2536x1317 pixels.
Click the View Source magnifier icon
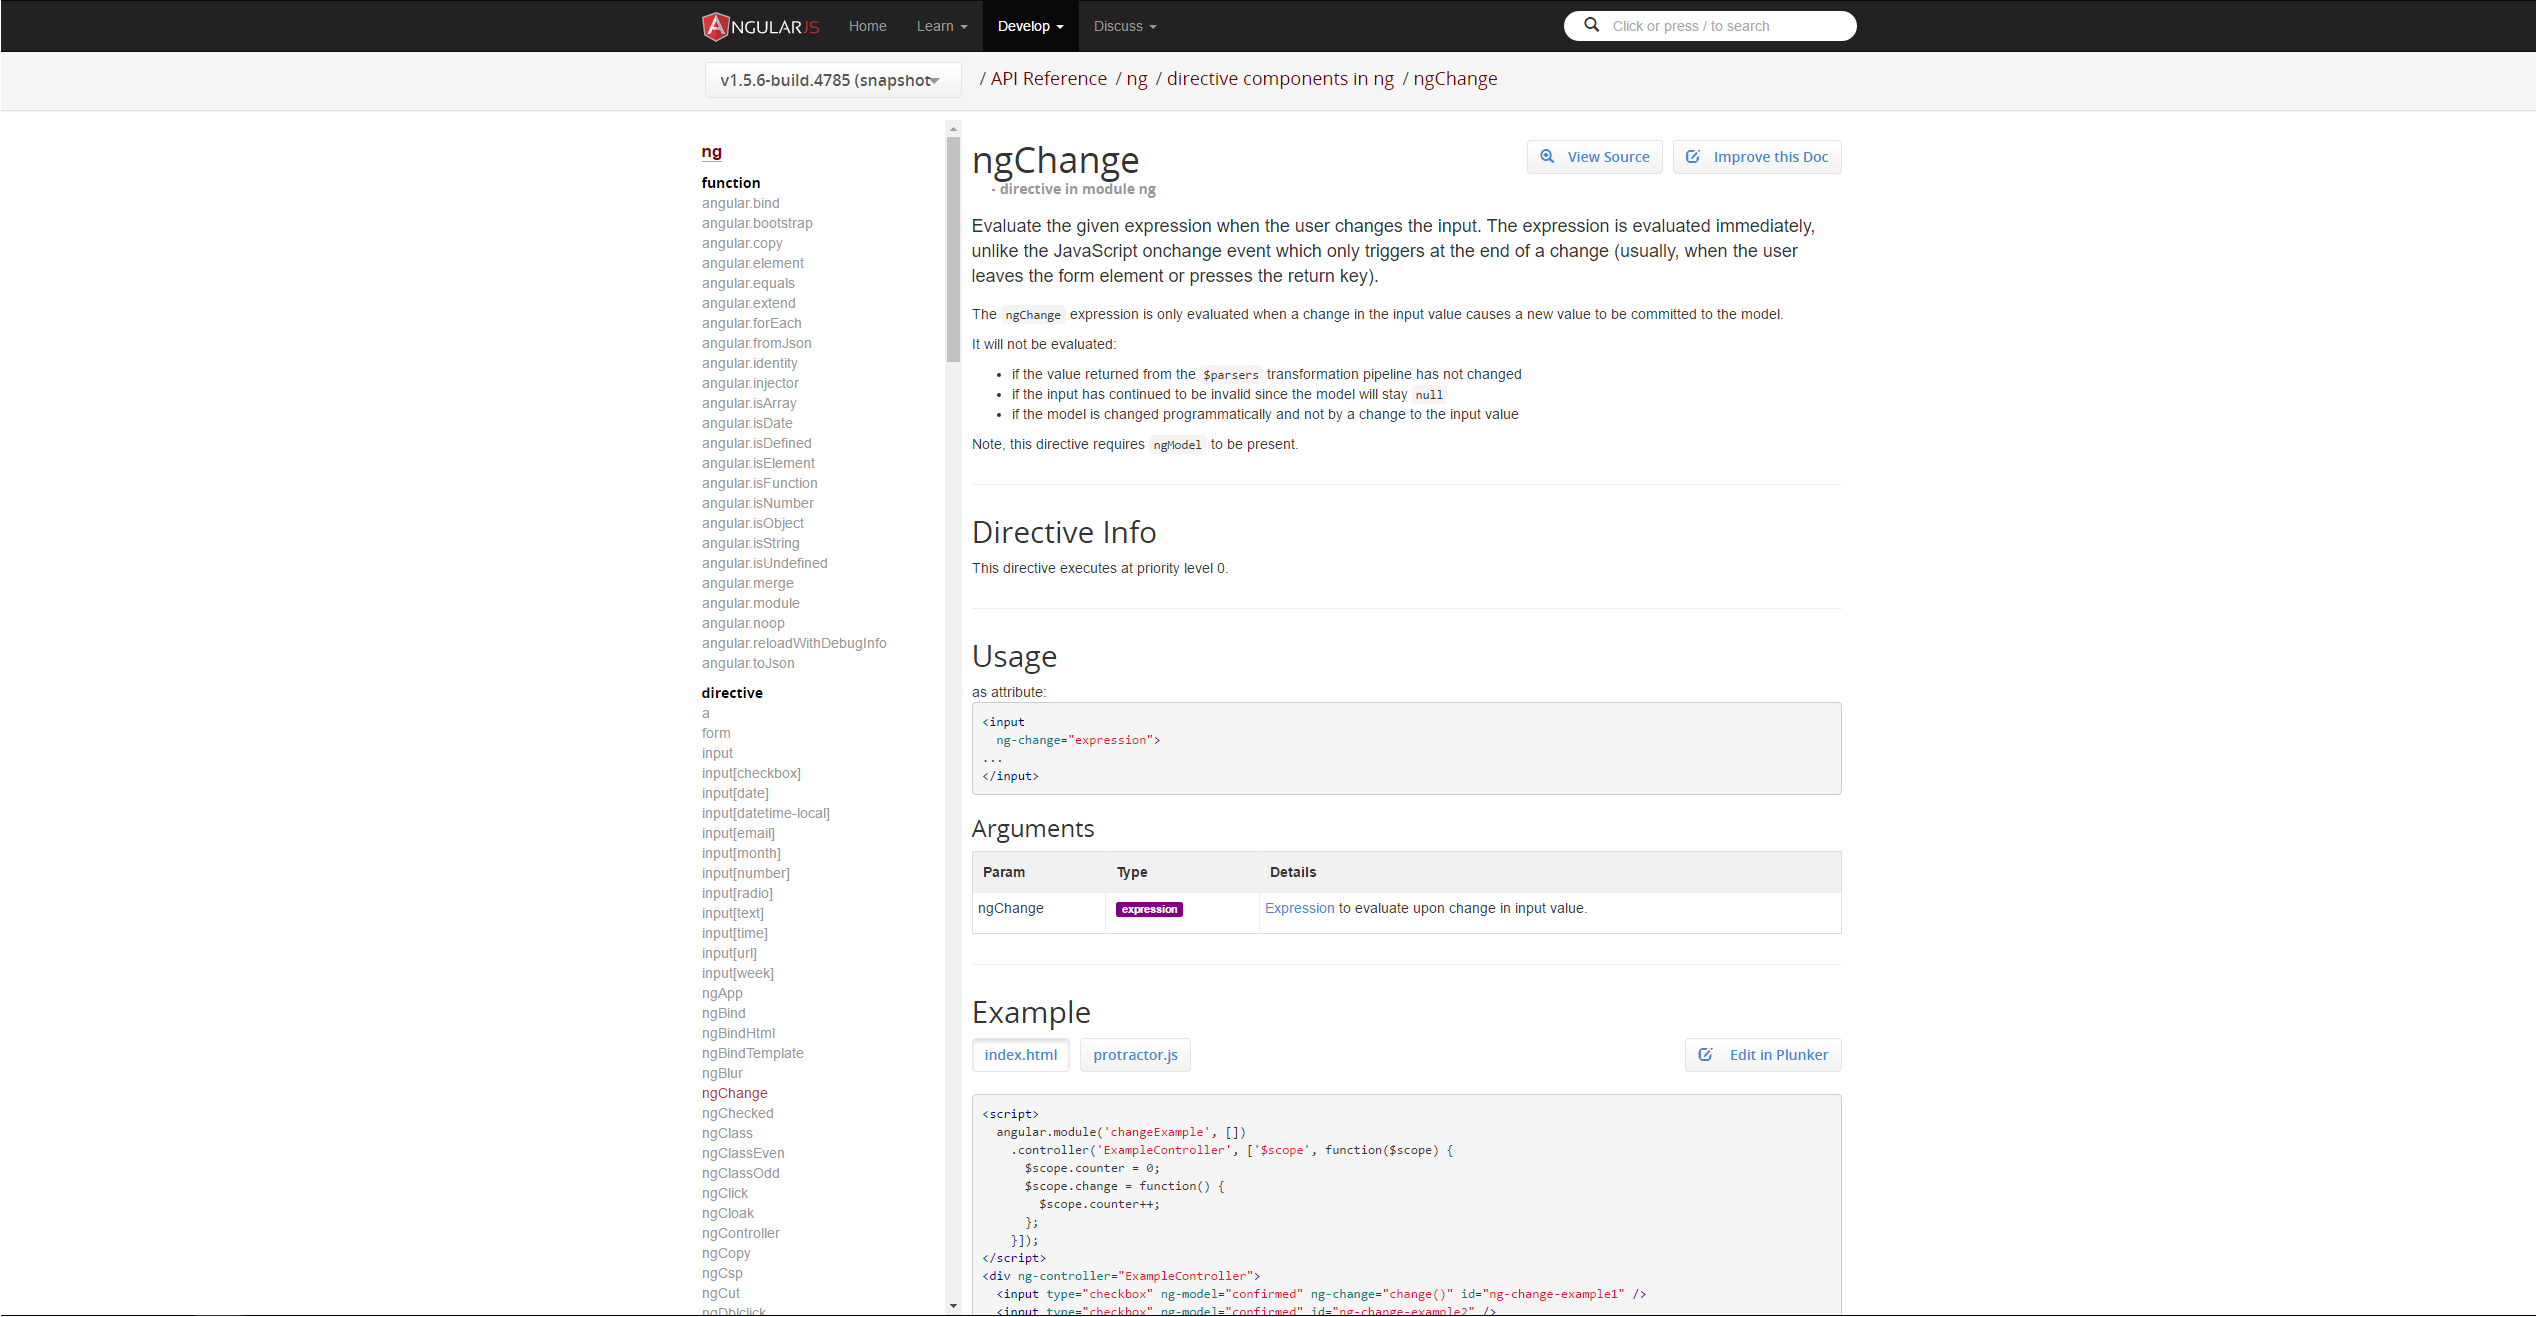click(1547, 157)
